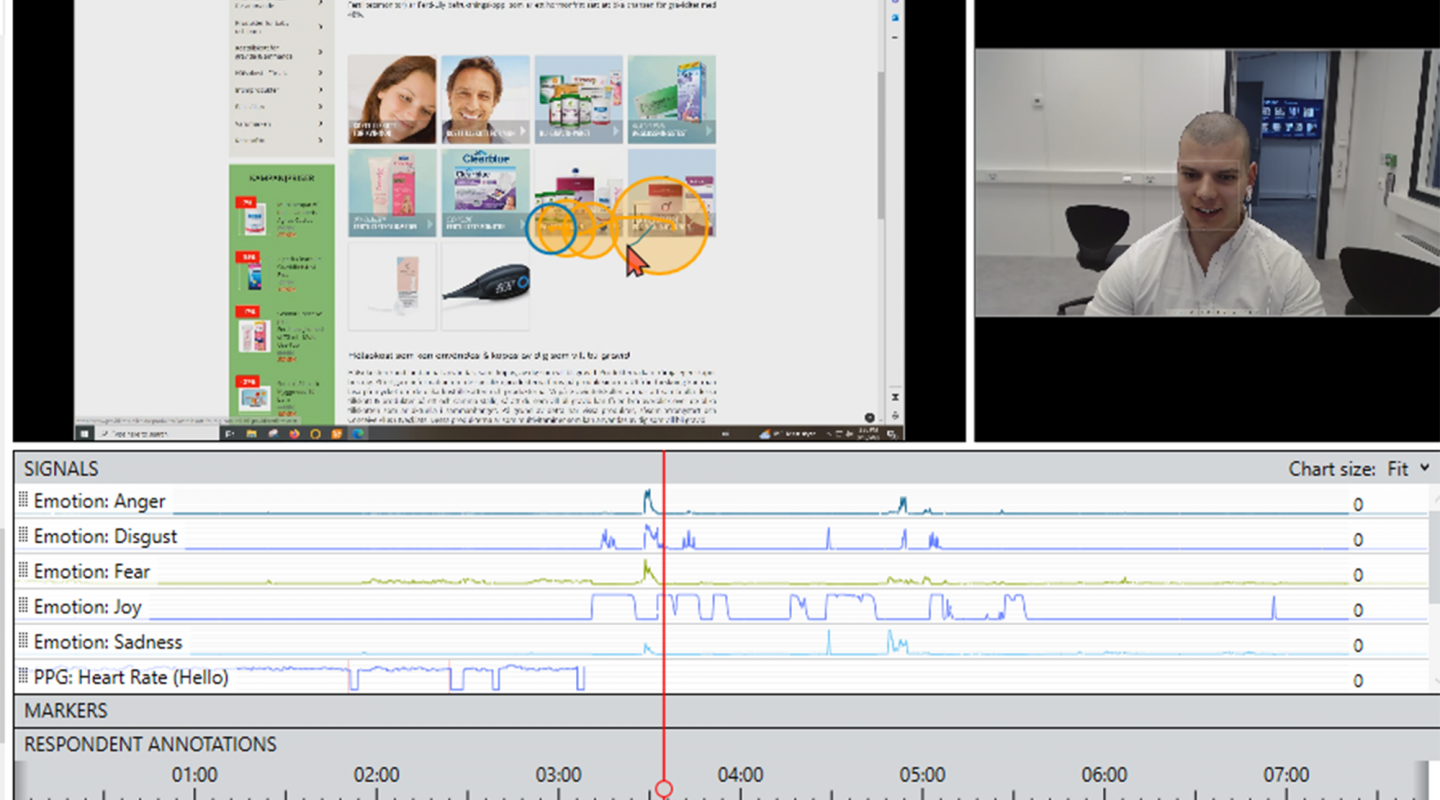
Task: Select the Emotion: Disgust signal label
Action: tap(106, 536)
